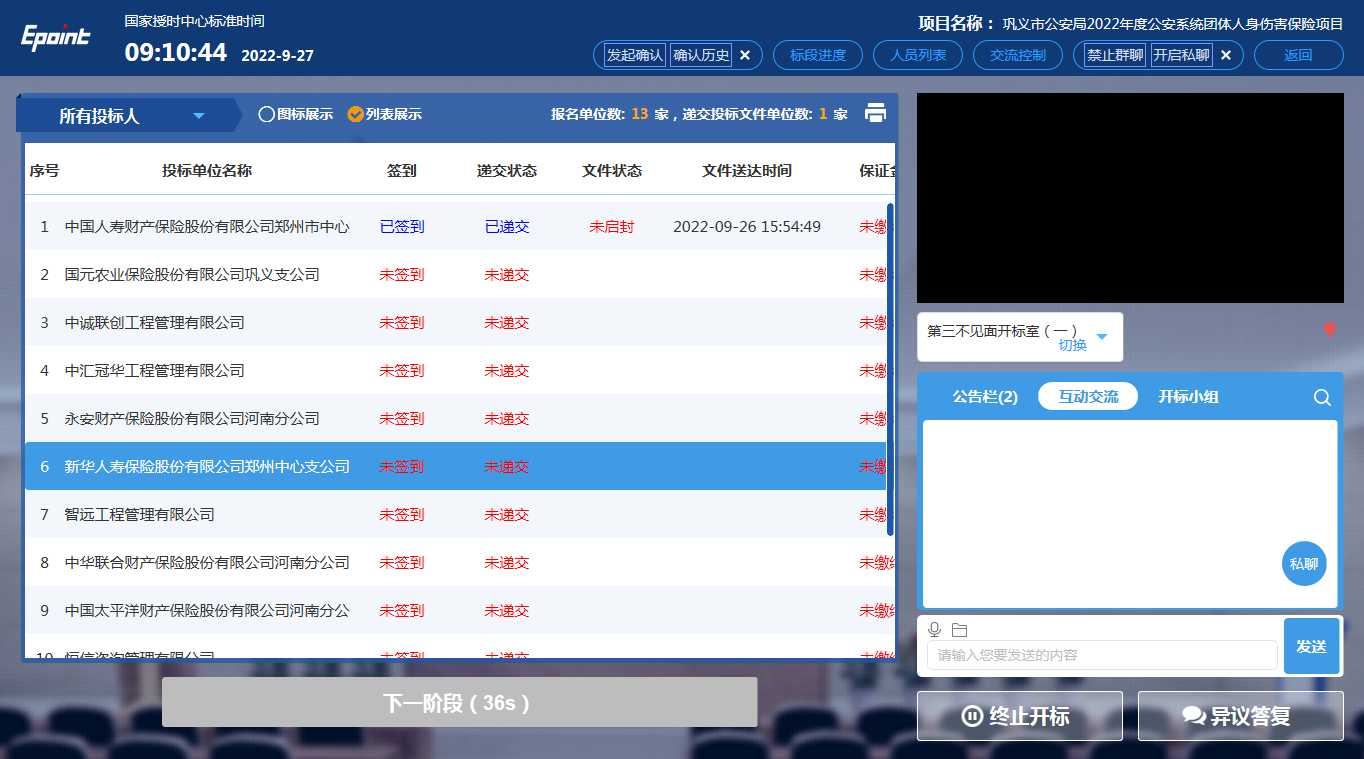Image resolution: width=1364 pixels, height=759 pixels.
Task: Click the 文件状态 column header
Action: click(612, 171)
